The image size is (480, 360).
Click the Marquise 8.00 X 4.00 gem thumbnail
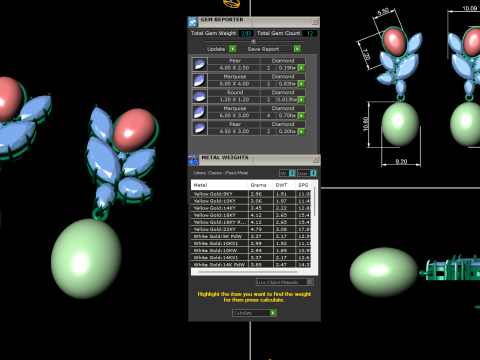pyautogui.click(x=200, y=80)
